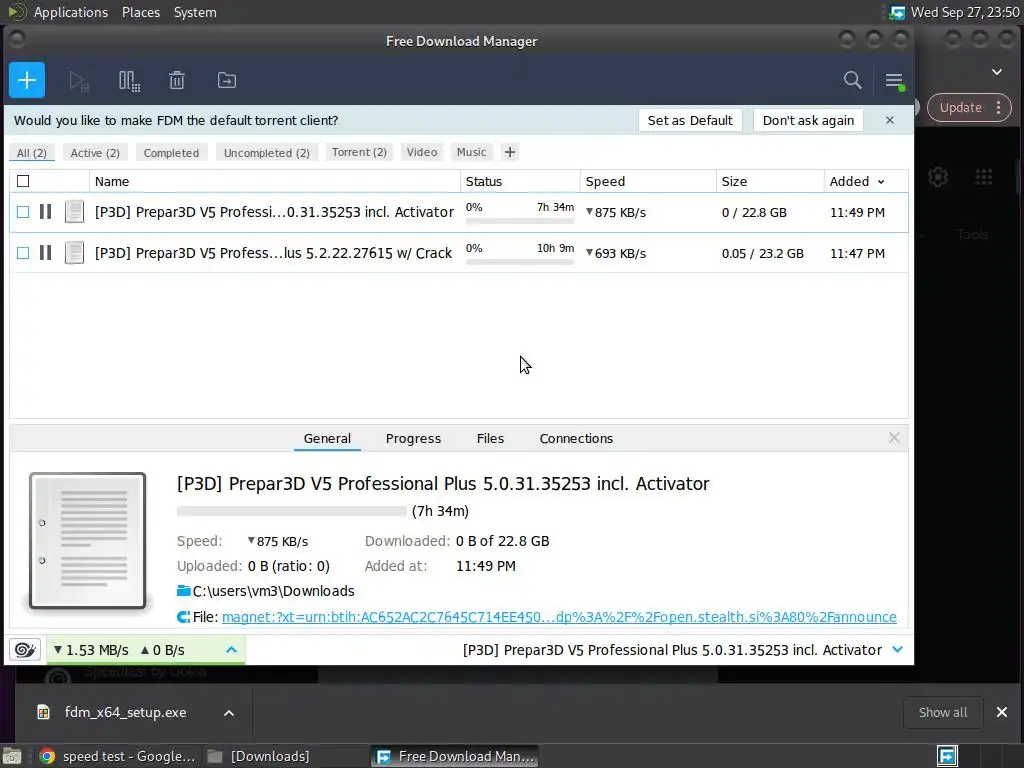Click the progress bar in General panel

point(291,511)
